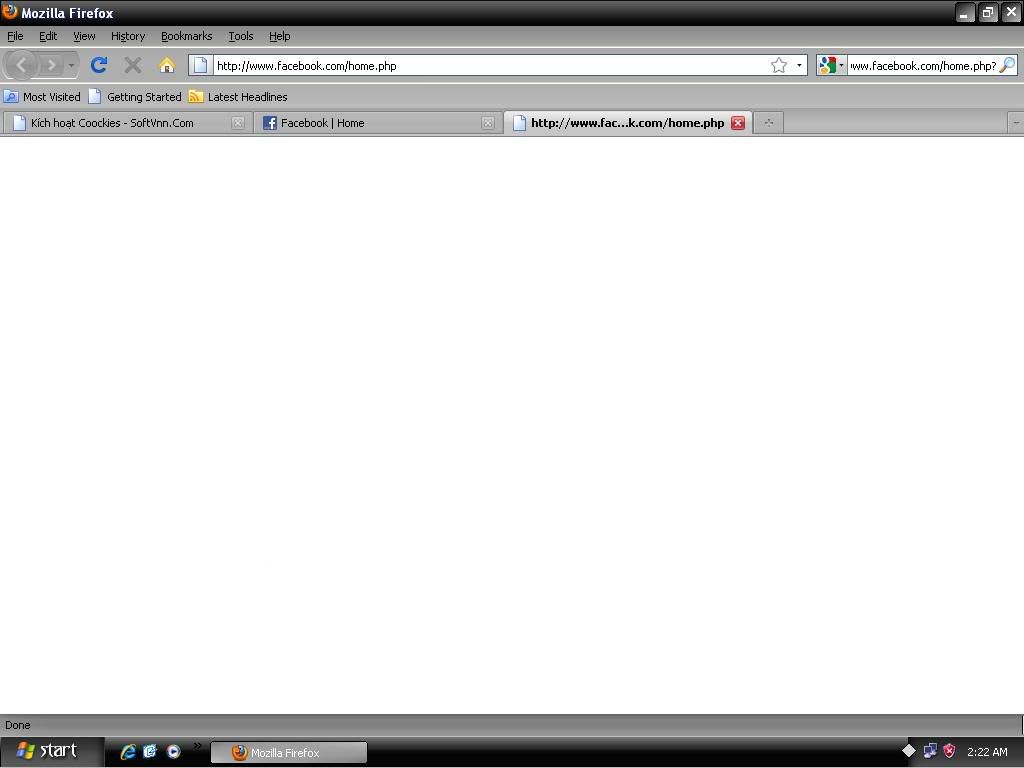
Task: Open the Help menu
Action: [x=280, y=36]
